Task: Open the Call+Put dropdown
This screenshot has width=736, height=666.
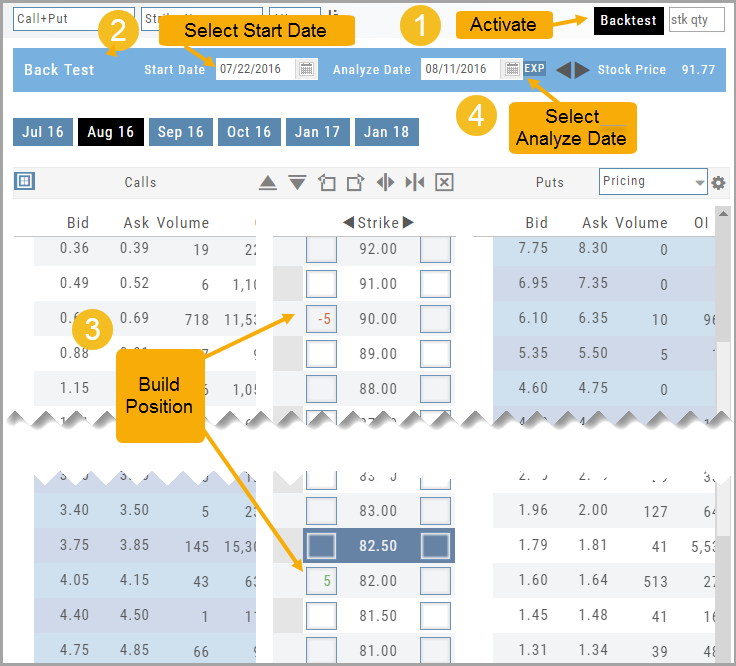Action: [74, 19]
